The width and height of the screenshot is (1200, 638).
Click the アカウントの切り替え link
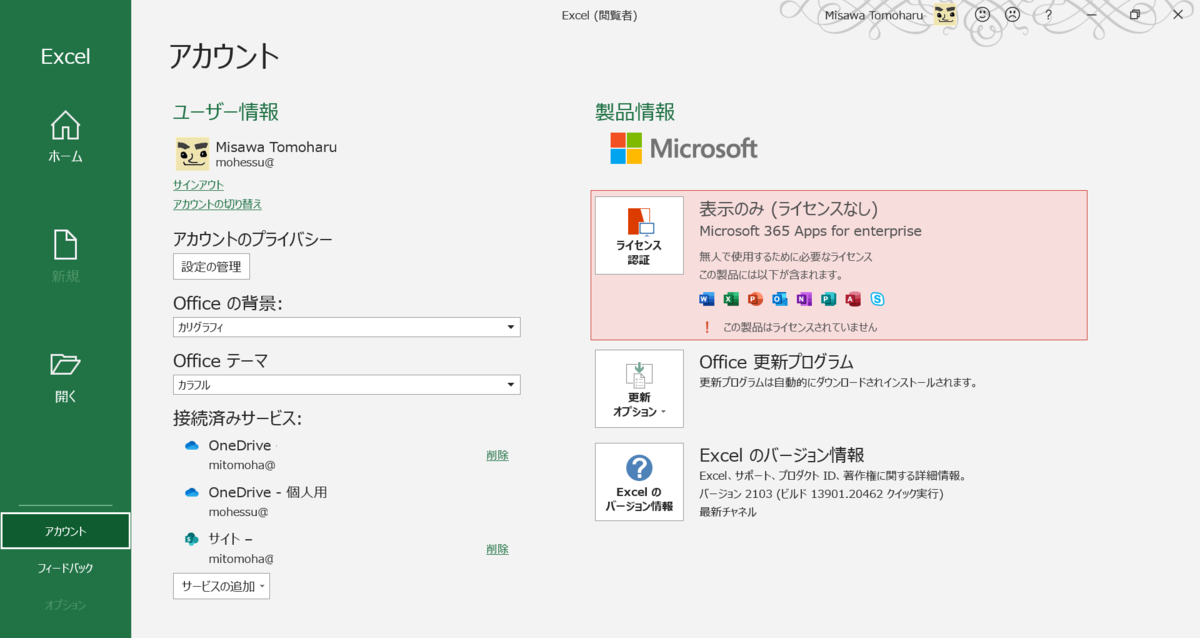pyautogui.click(x=217, y=204)
